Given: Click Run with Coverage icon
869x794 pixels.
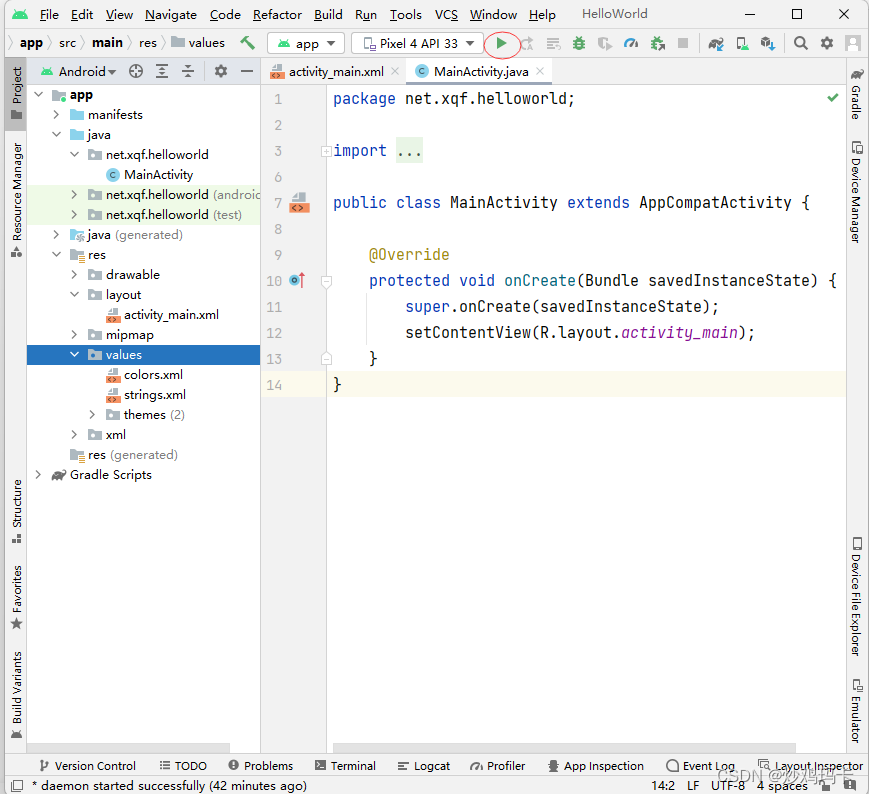Looking at the screenshot, I should click(x=605, y=43).
